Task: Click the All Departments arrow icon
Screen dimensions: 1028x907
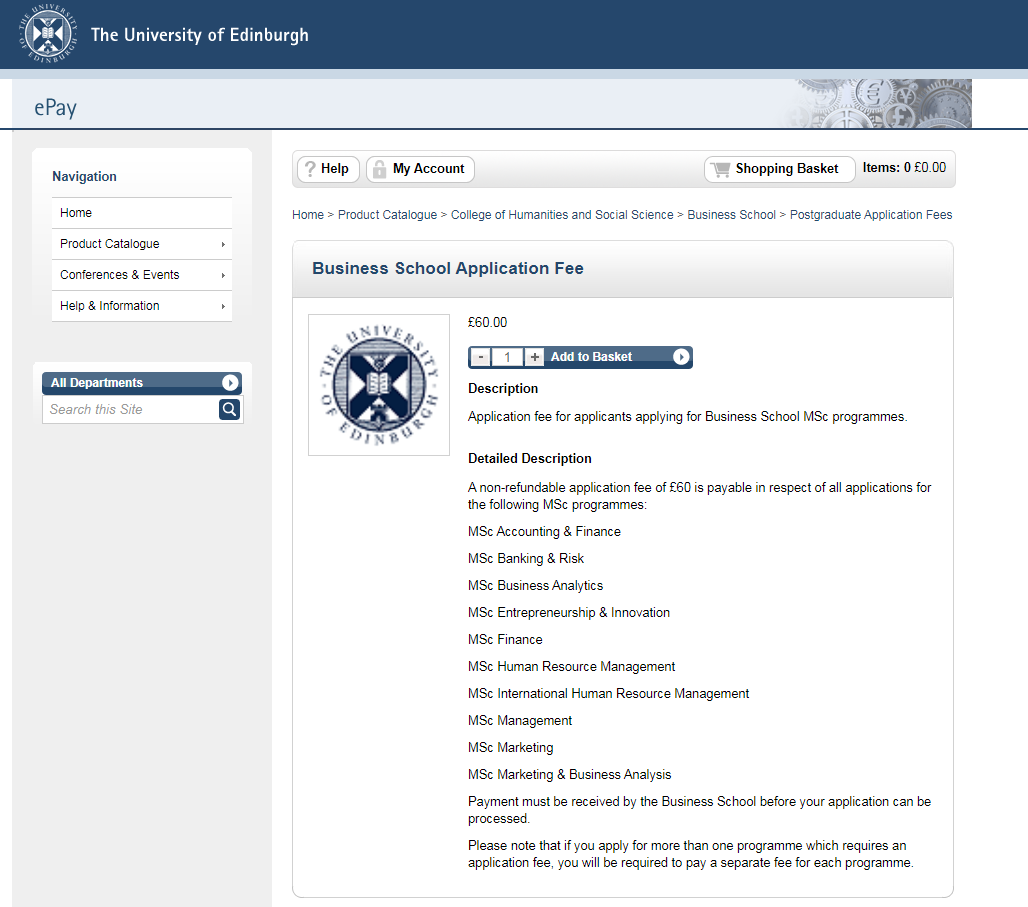Action: tap(230, 383)
